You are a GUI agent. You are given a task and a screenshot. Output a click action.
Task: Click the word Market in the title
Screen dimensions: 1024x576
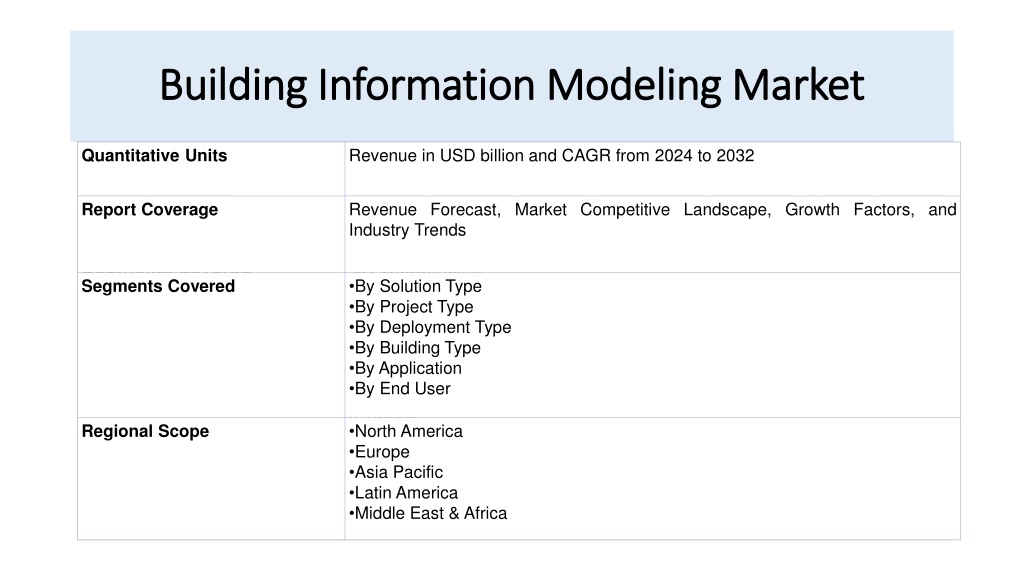coord(798,85)
